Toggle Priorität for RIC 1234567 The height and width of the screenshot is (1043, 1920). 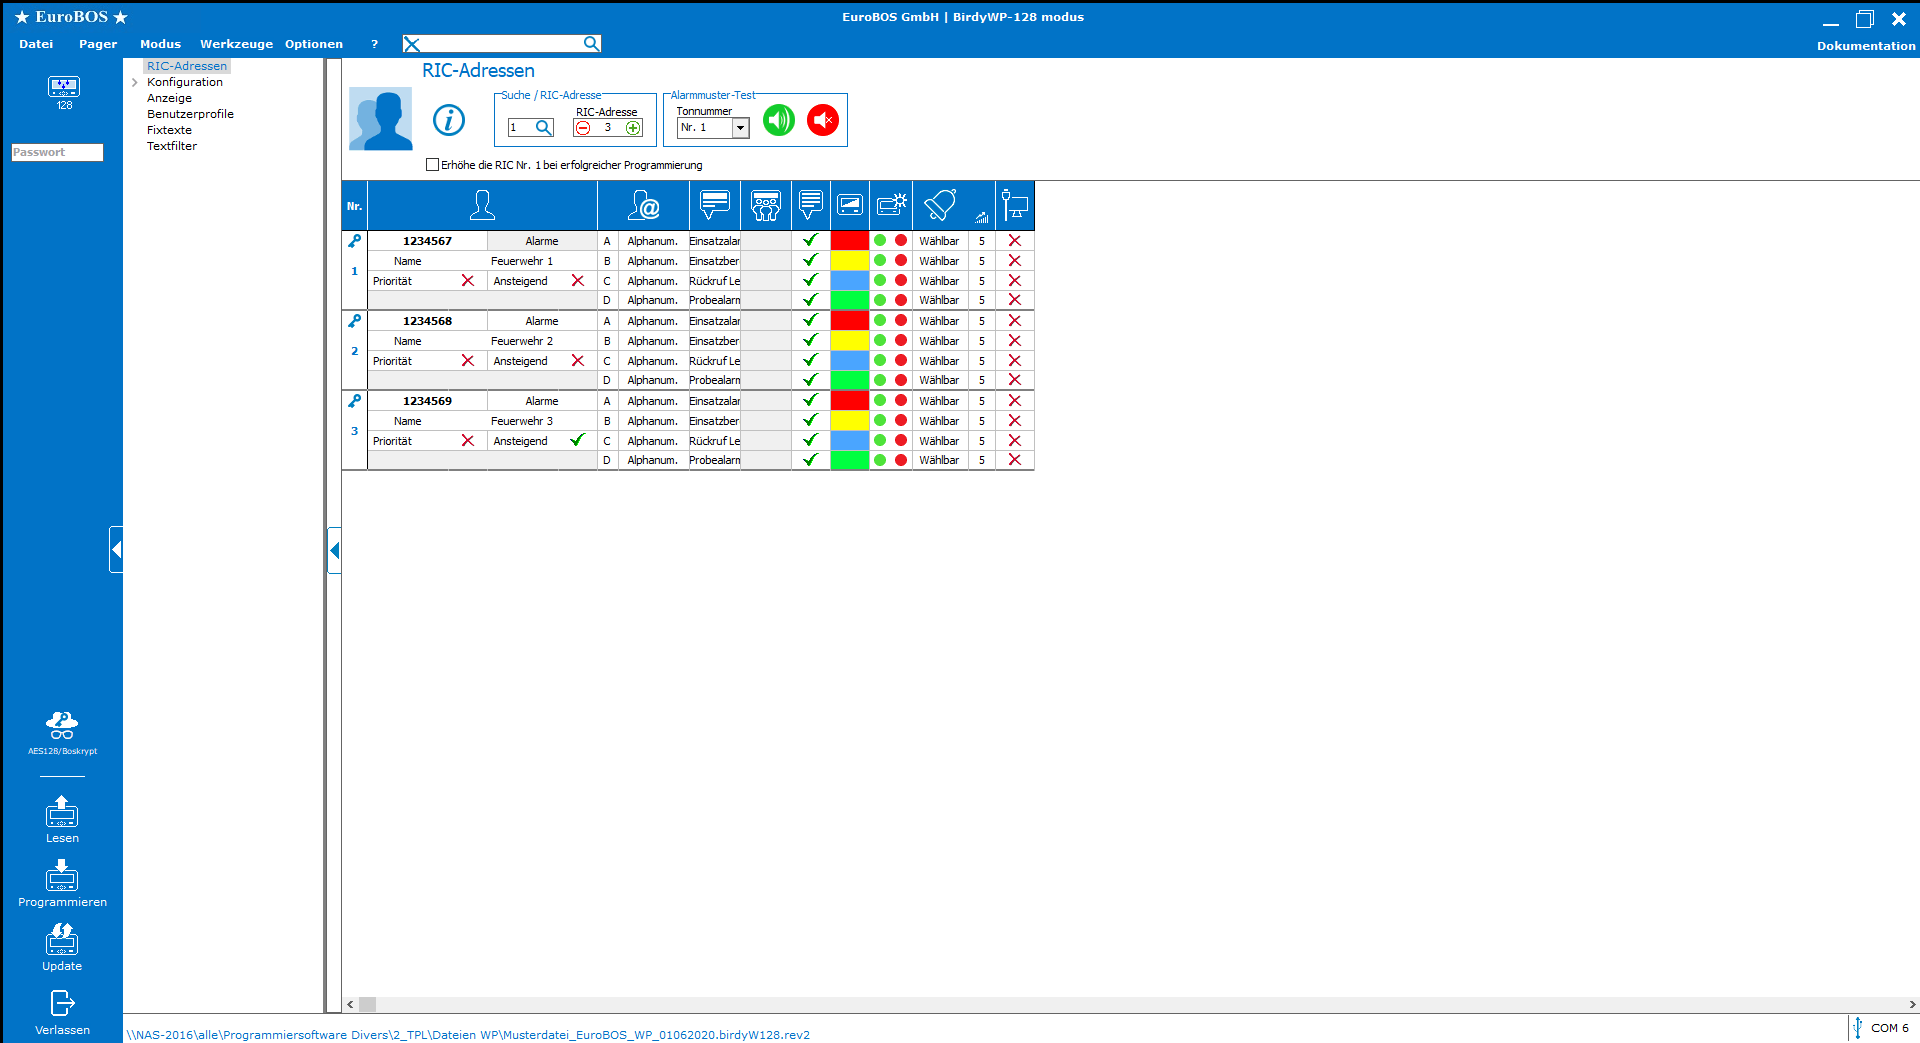[467, 281]
